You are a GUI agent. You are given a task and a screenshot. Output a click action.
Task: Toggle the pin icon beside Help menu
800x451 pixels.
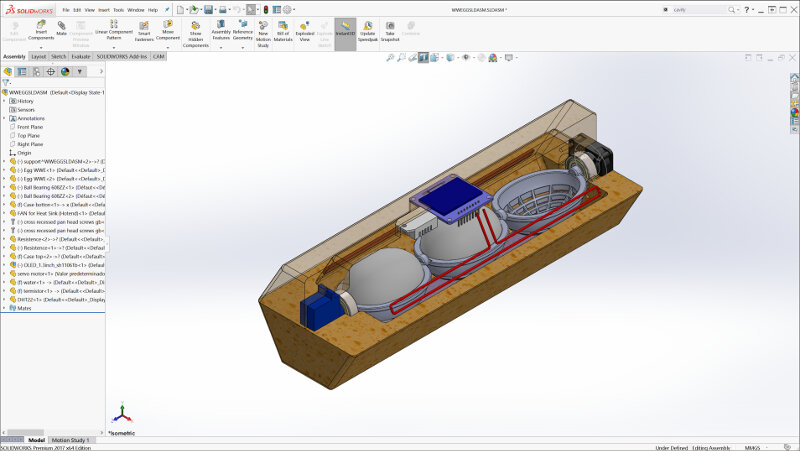click(166, 10)
